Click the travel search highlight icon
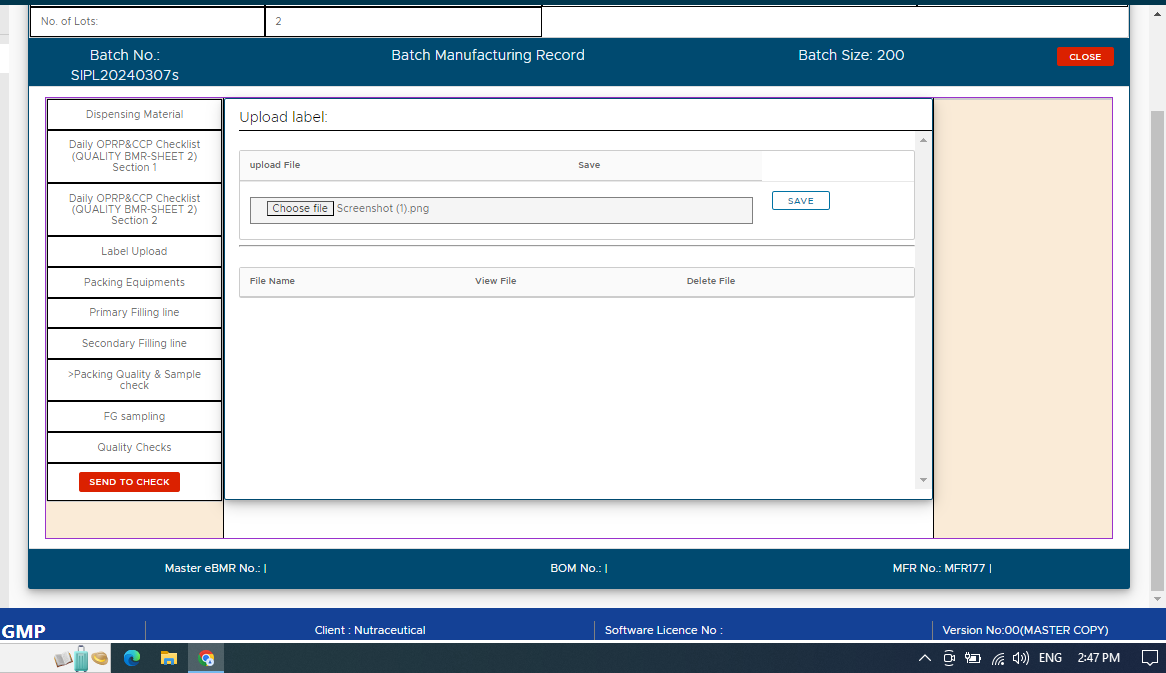This screenshot has width=1166, height=673. [x=81, y=658]
